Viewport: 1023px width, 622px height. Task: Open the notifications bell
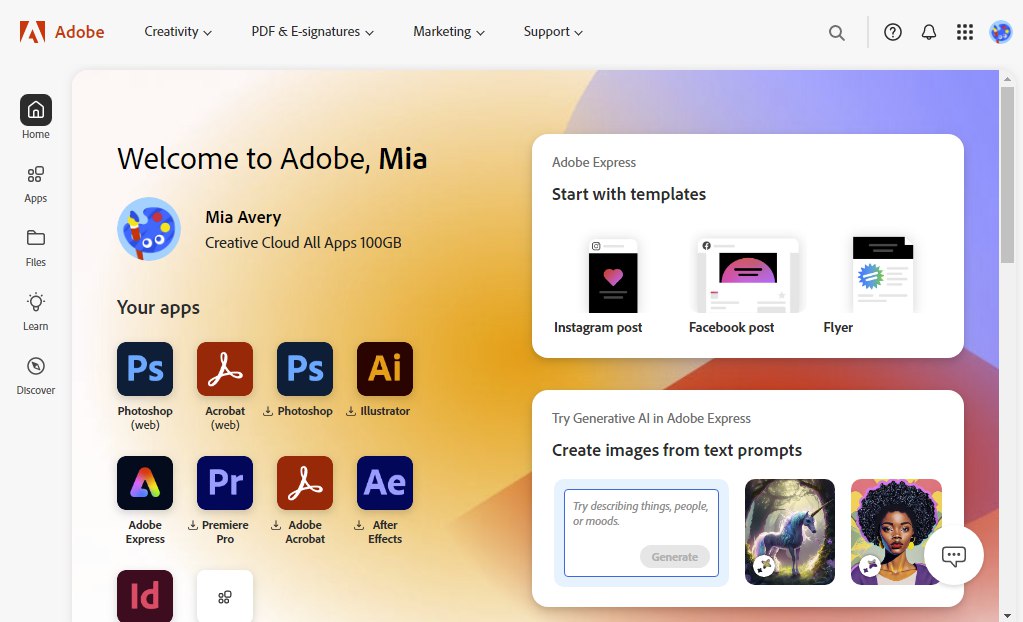click(928, 31)
